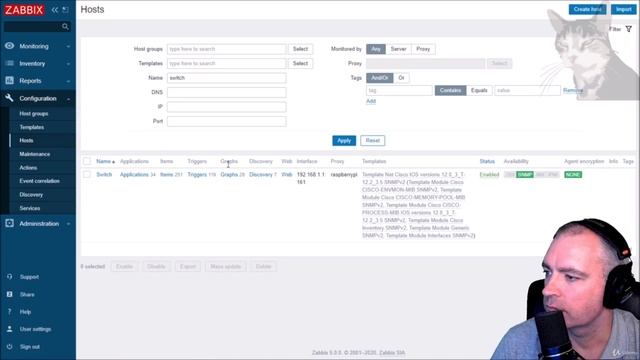
Task: Open Host groups in Configuration
Action: pos(33,113)
